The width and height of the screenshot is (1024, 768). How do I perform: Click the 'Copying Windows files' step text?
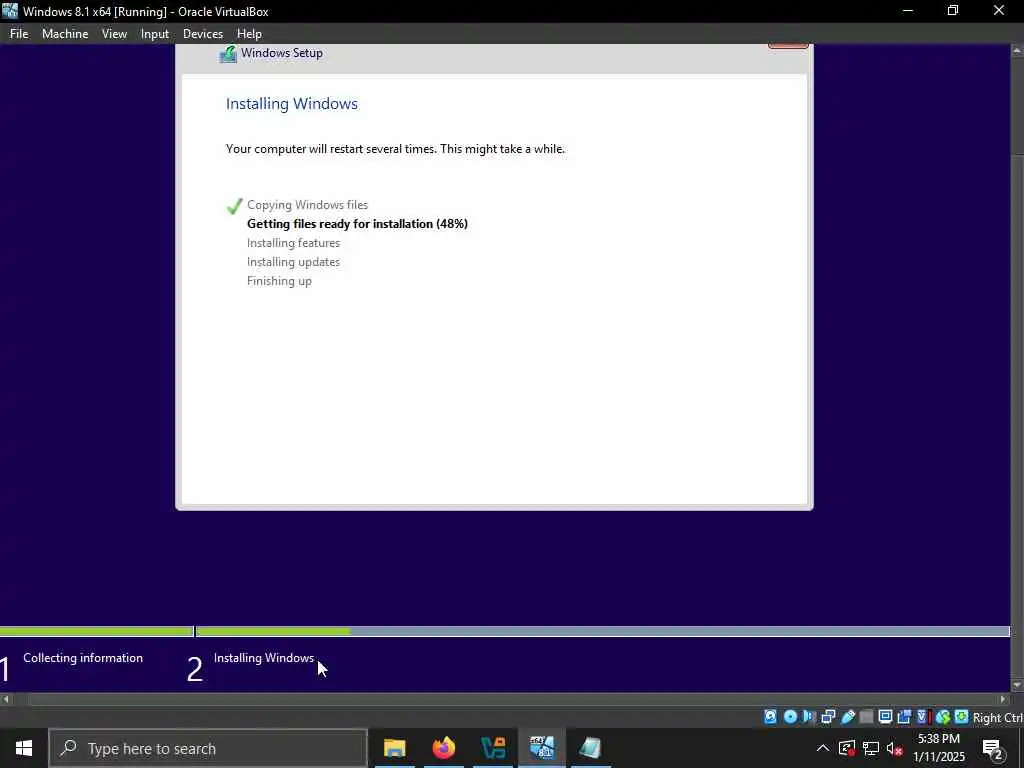(x=308, y=205)
